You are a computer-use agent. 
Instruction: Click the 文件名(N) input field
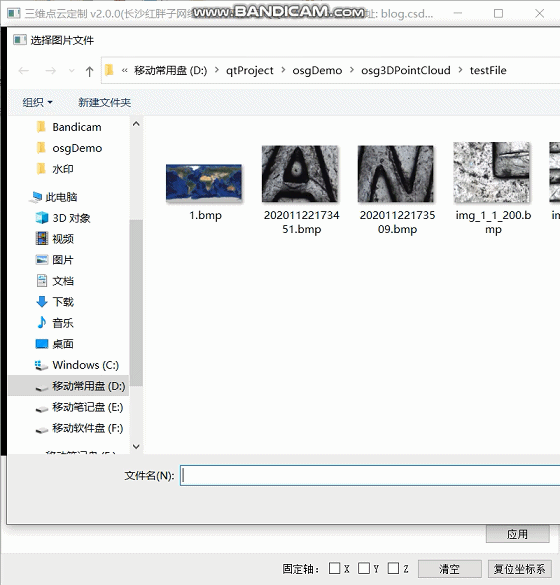pos(370,475)
